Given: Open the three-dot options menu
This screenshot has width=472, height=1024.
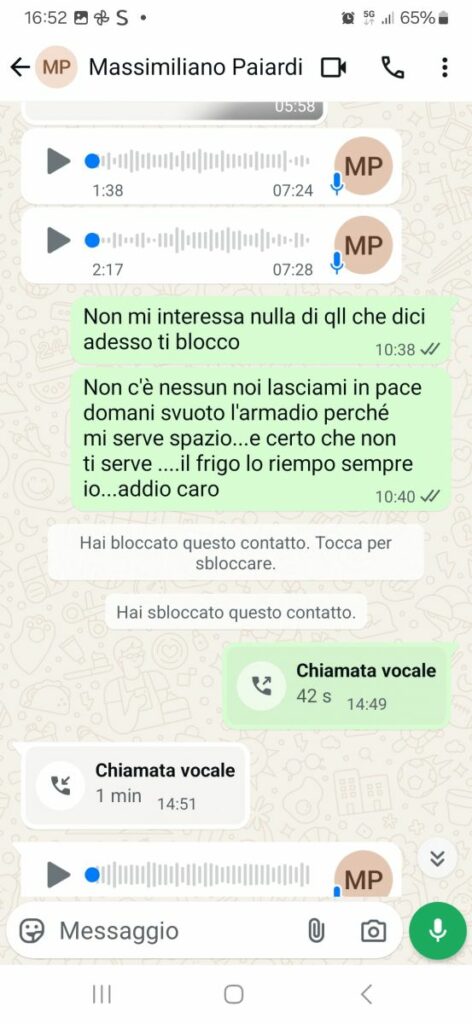Looking at the screenshot, I should 445,67.
